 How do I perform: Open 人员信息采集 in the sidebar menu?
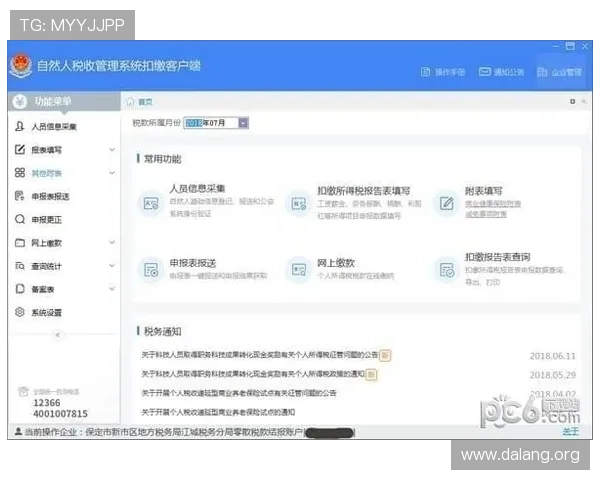[x=54, y=127]
